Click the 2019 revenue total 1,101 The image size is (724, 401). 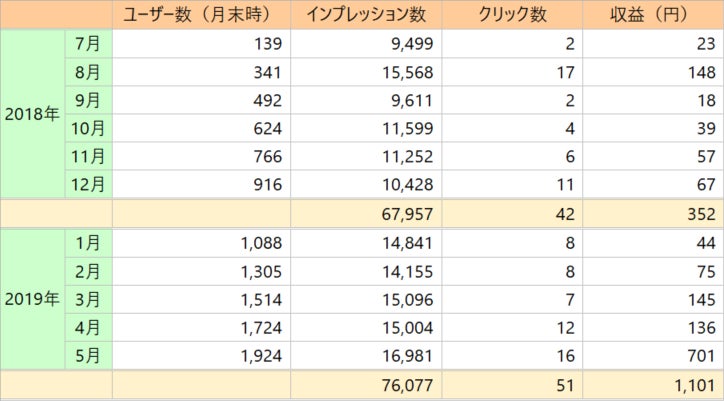(691, 385)
